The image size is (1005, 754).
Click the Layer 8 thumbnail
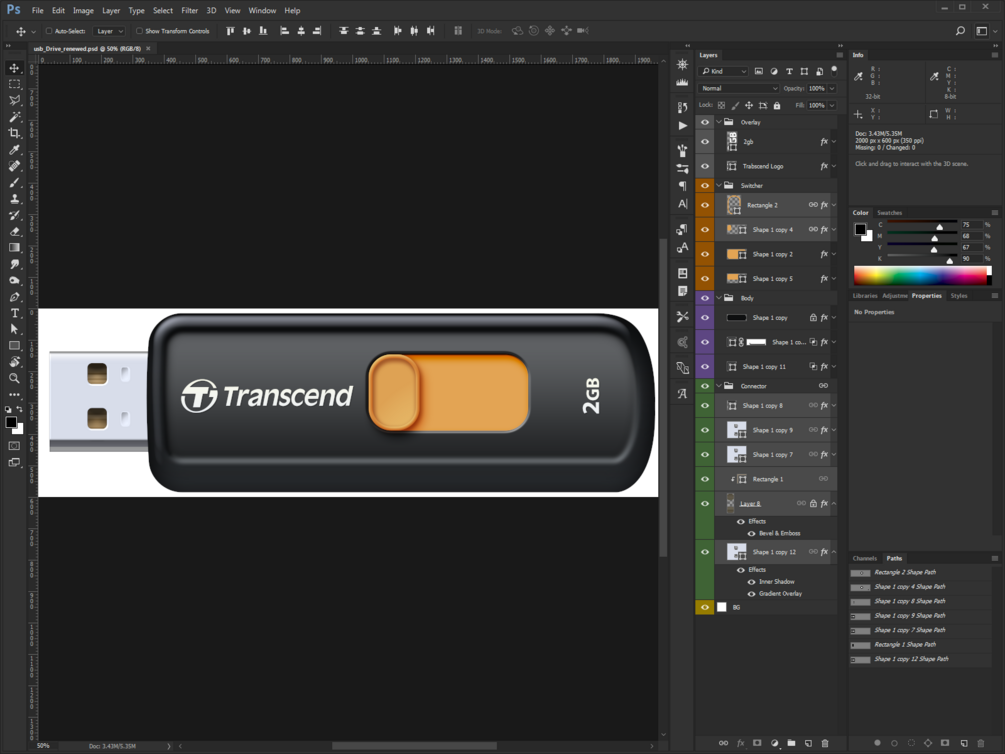pyautogui.click(x=731, y=503)
